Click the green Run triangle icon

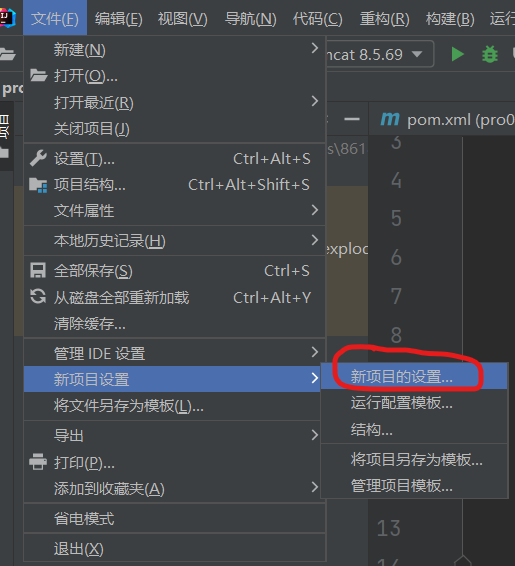458,55
